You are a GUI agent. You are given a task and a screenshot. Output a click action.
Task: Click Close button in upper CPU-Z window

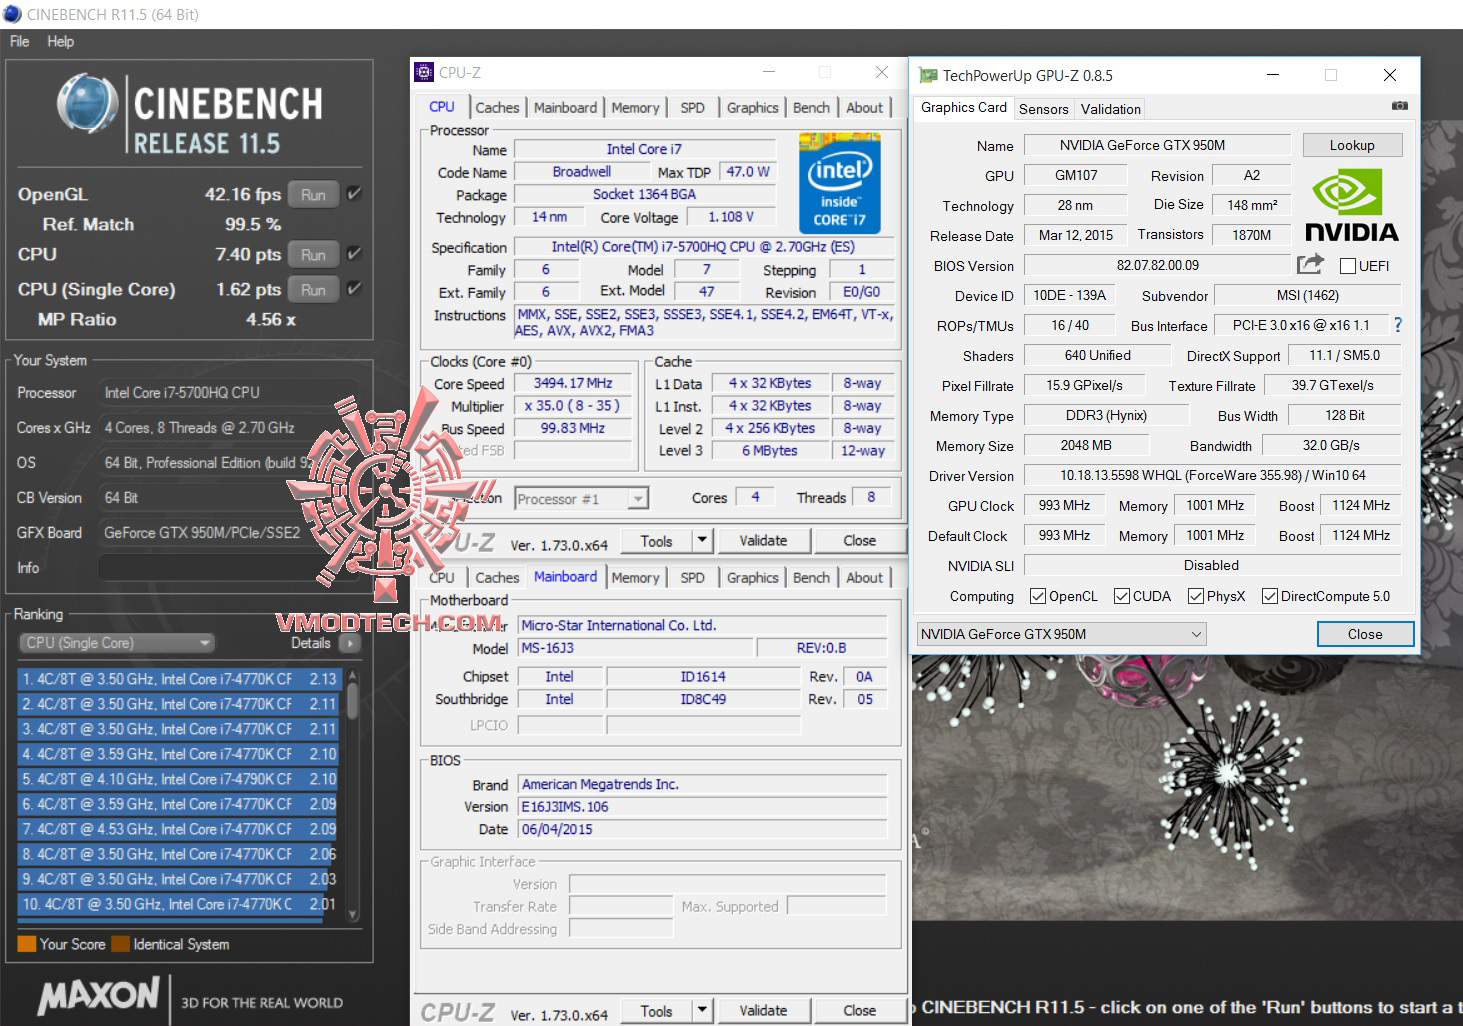coord(859,541)
